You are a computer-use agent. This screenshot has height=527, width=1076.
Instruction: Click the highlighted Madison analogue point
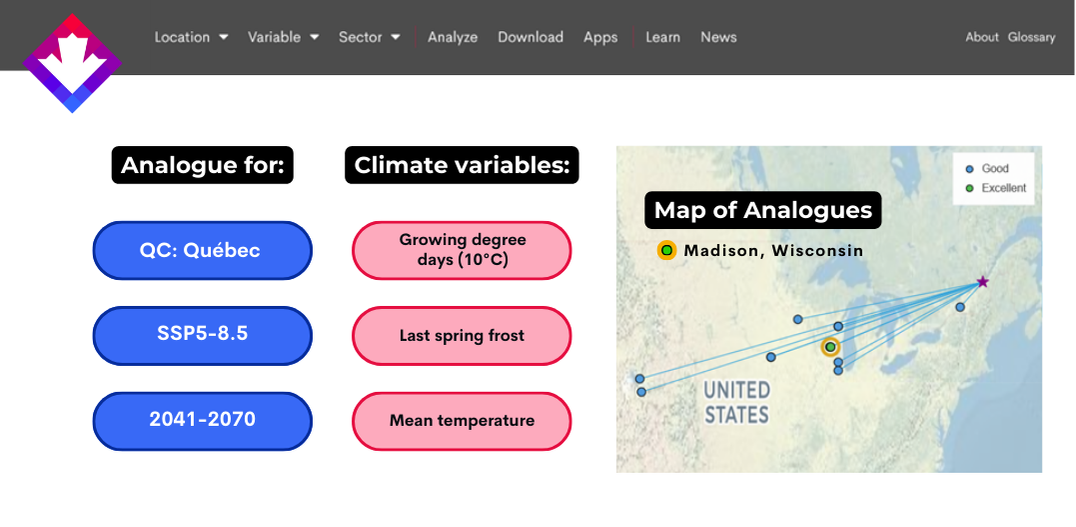pos(830,347)
